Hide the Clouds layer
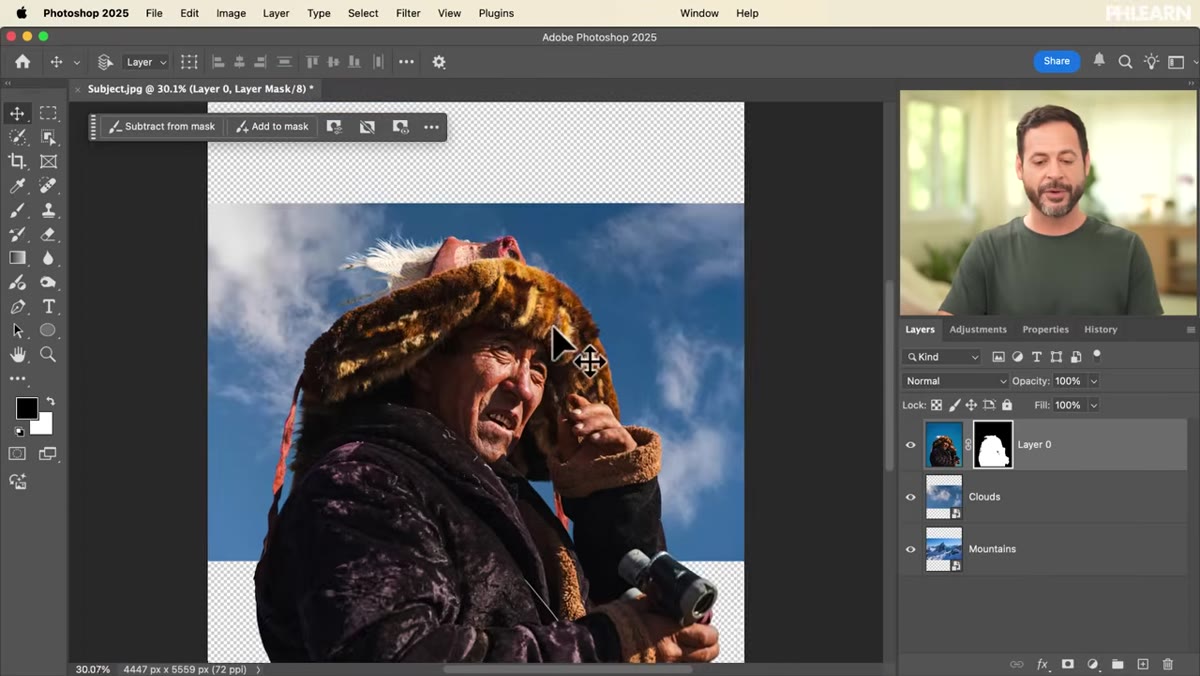This screenshot has height=676, width=1200. [x=910, y=497]
